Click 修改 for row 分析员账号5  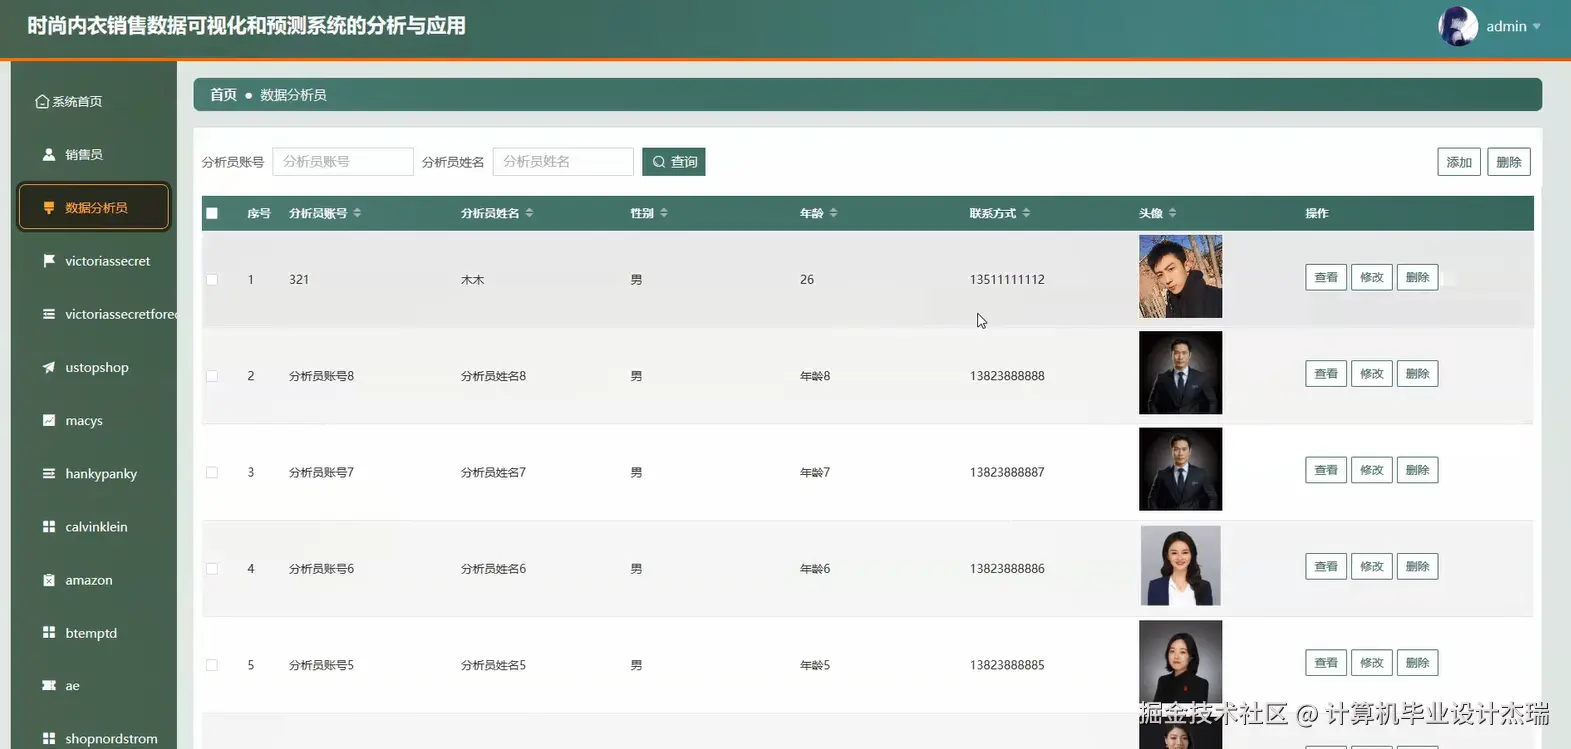1372,662
